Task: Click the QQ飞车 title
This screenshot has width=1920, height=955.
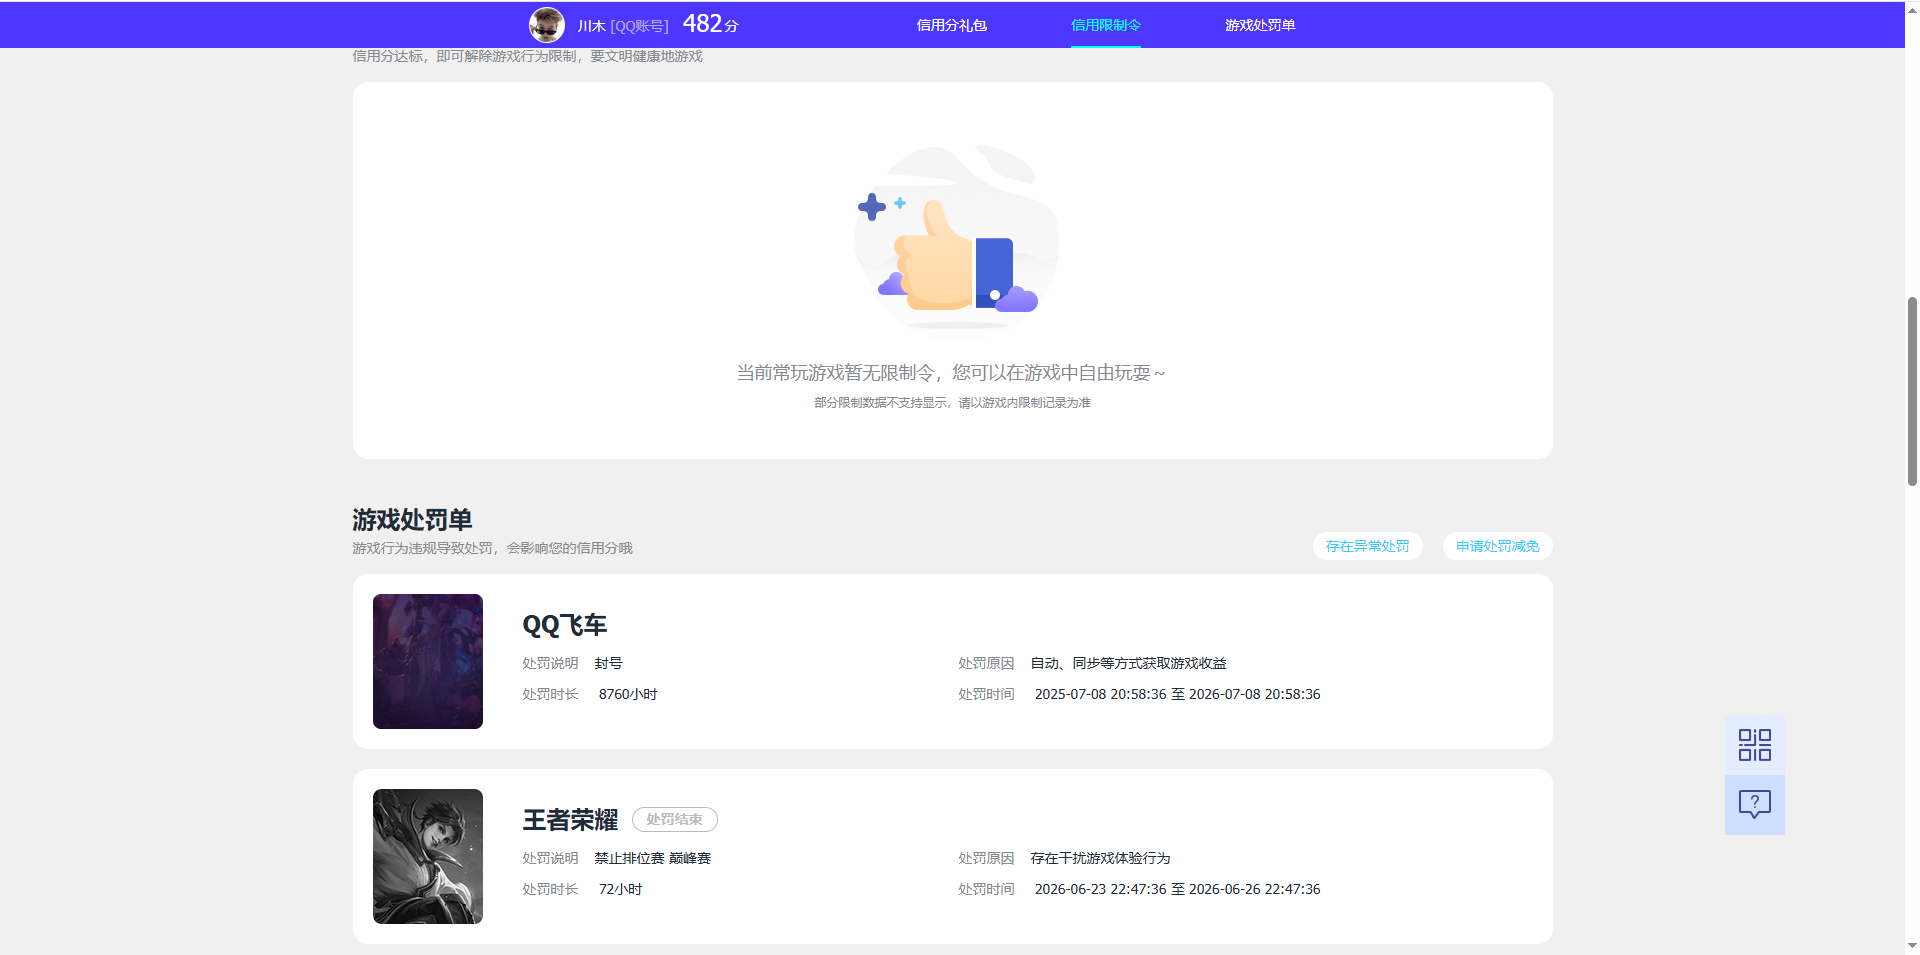Action: pos(564,625)
